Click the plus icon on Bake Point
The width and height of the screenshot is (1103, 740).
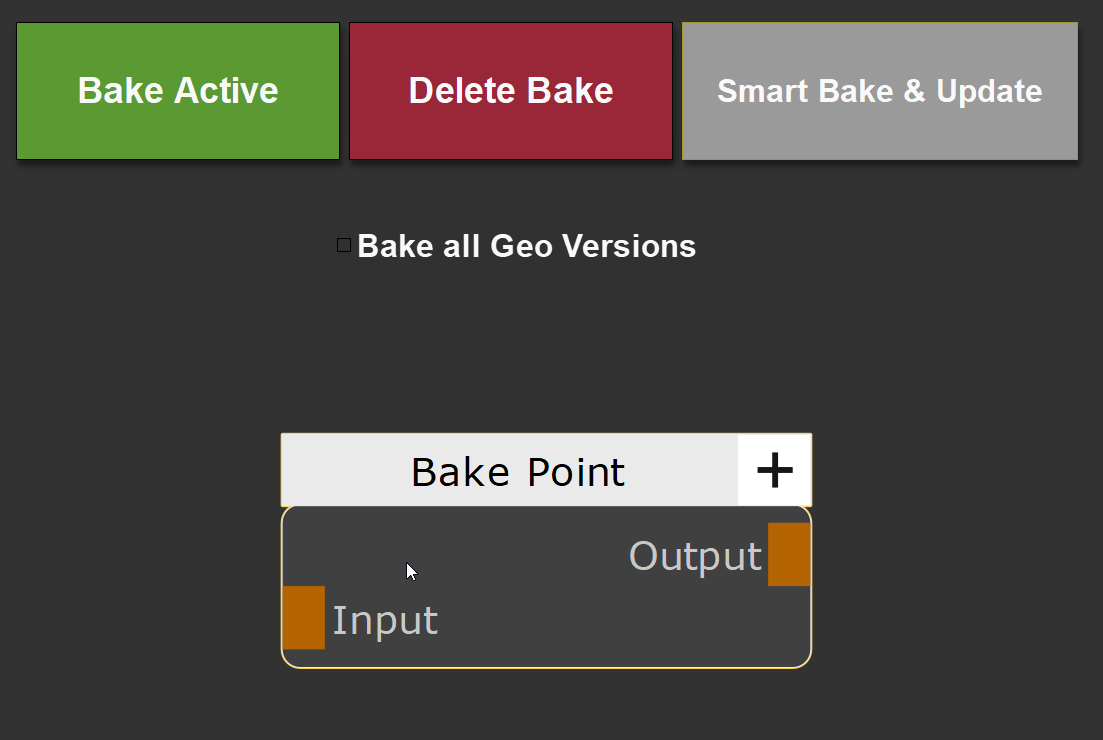click(775, 470)
